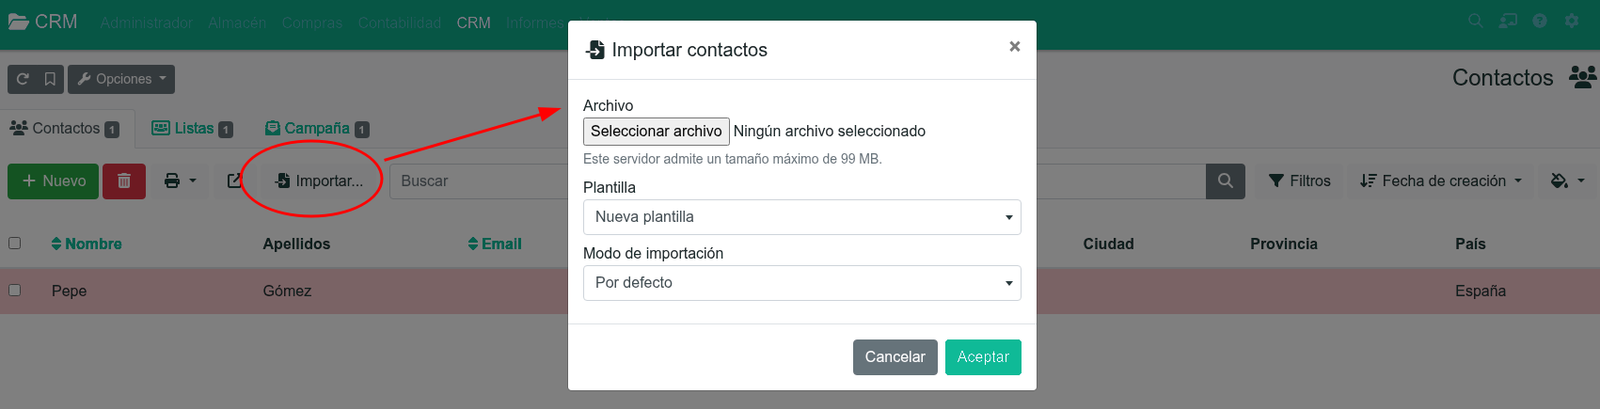
Task: Open Modo de importación dropdown
Action: click(802, 283)
